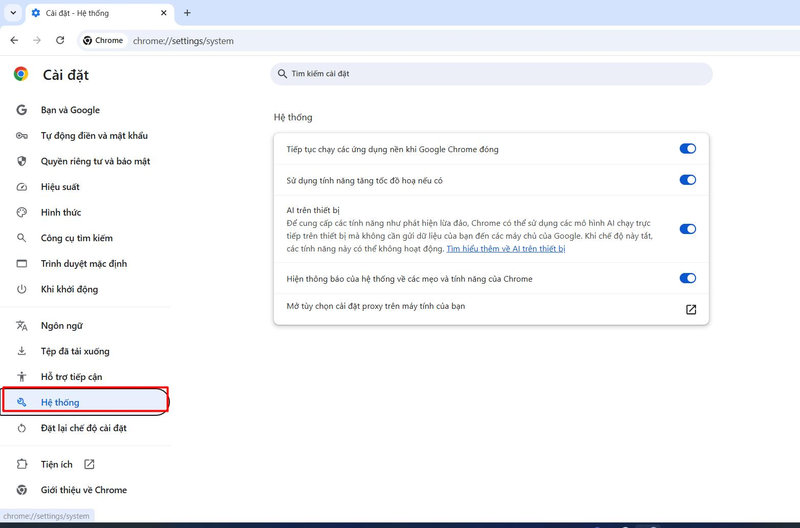Open the tab search dropdown arrow
The width and height of the screenshot is (800, 528).
tap(13, 13)
